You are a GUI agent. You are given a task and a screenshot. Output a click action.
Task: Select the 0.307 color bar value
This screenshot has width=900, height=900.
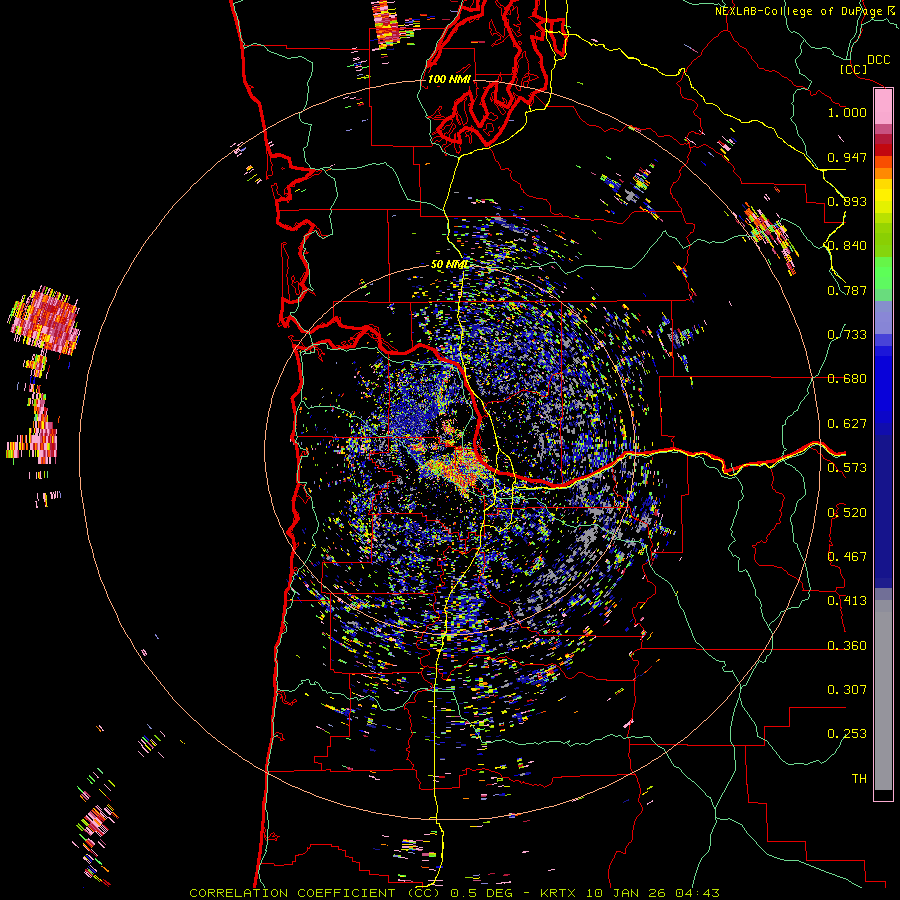point(847,690)
